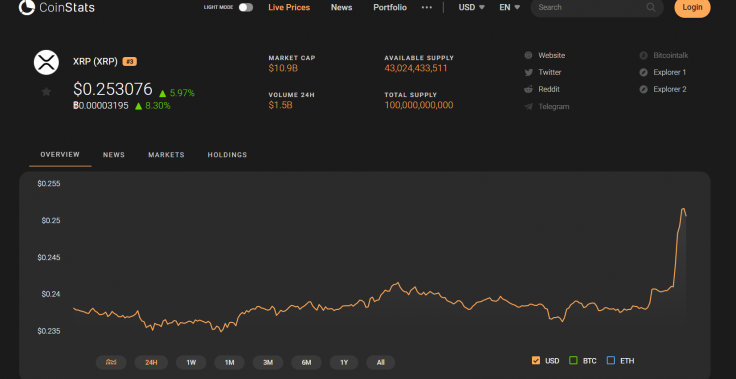736x379 pixels.
Task: Open the USD currency dropdown
Action: [x=471, y=8]
